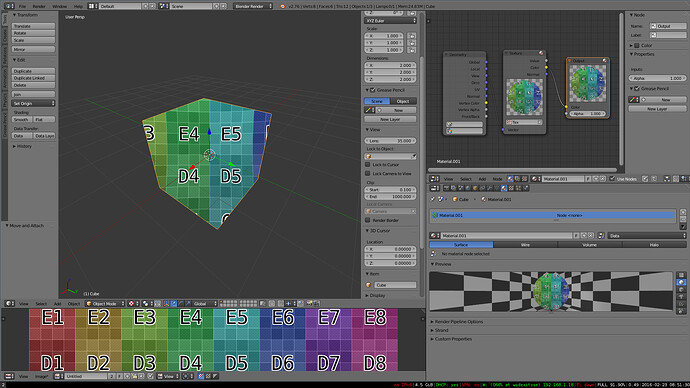
Task: Select material nodes tree type icon
Action: tap(510, 179)
